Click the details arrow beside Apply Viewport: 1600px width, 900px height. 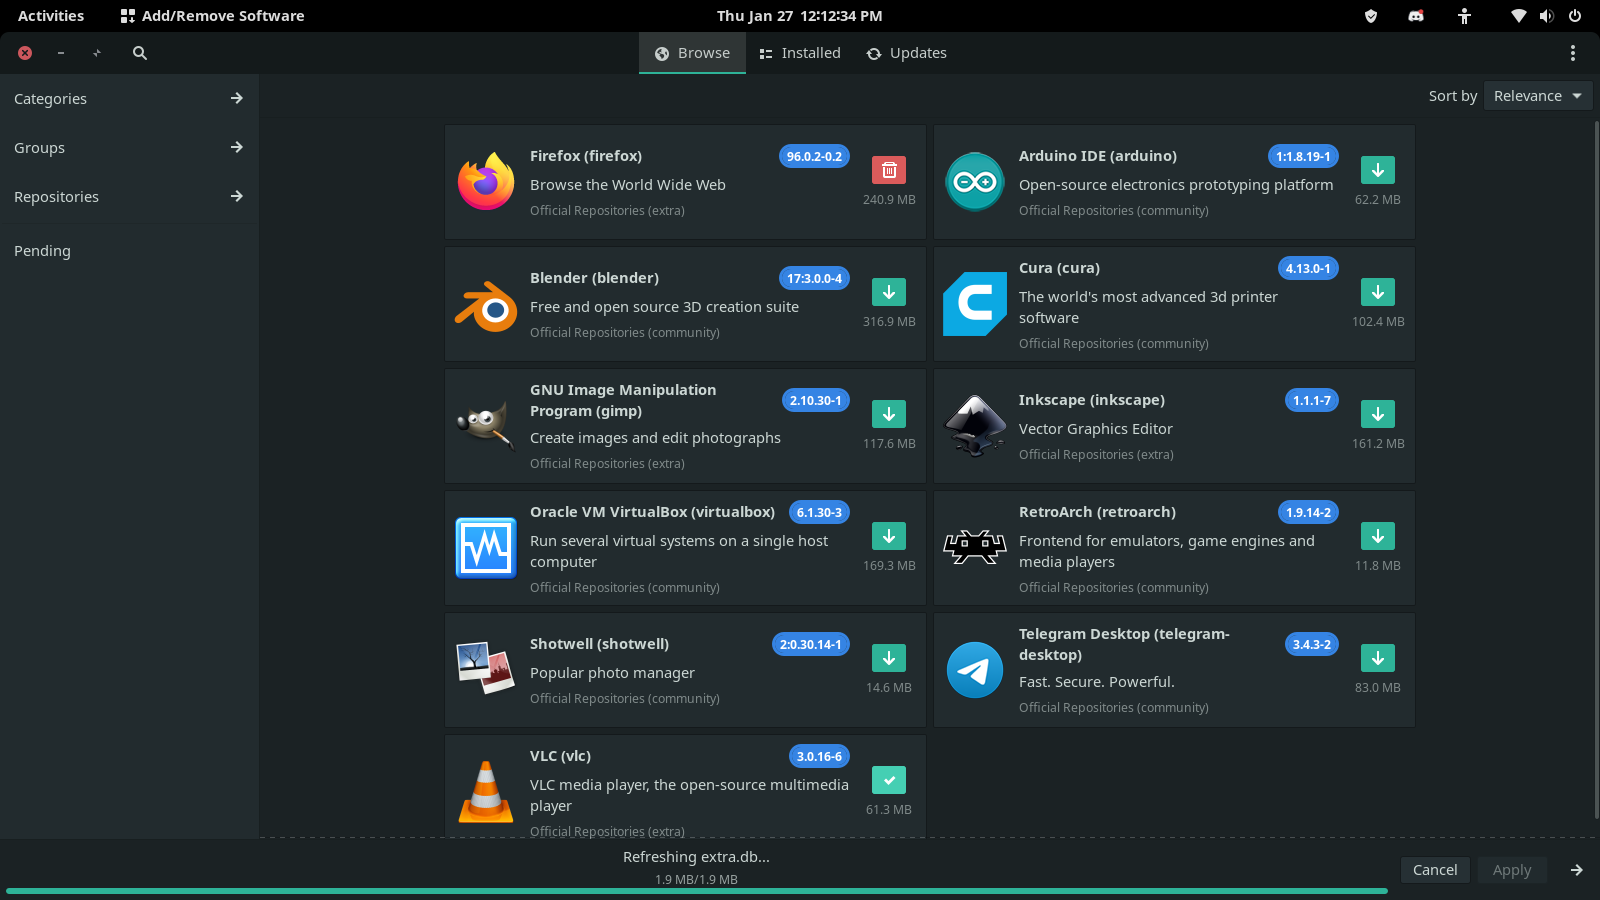point(1577,870)
